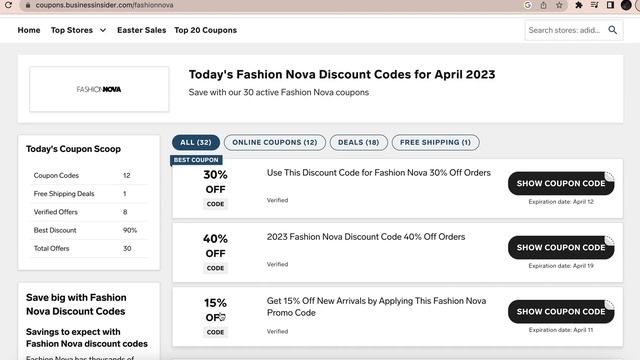This screenshot has height=360, width=640.
Task: Open Top 20 Coupons menu item
Action: pos(205,30)
